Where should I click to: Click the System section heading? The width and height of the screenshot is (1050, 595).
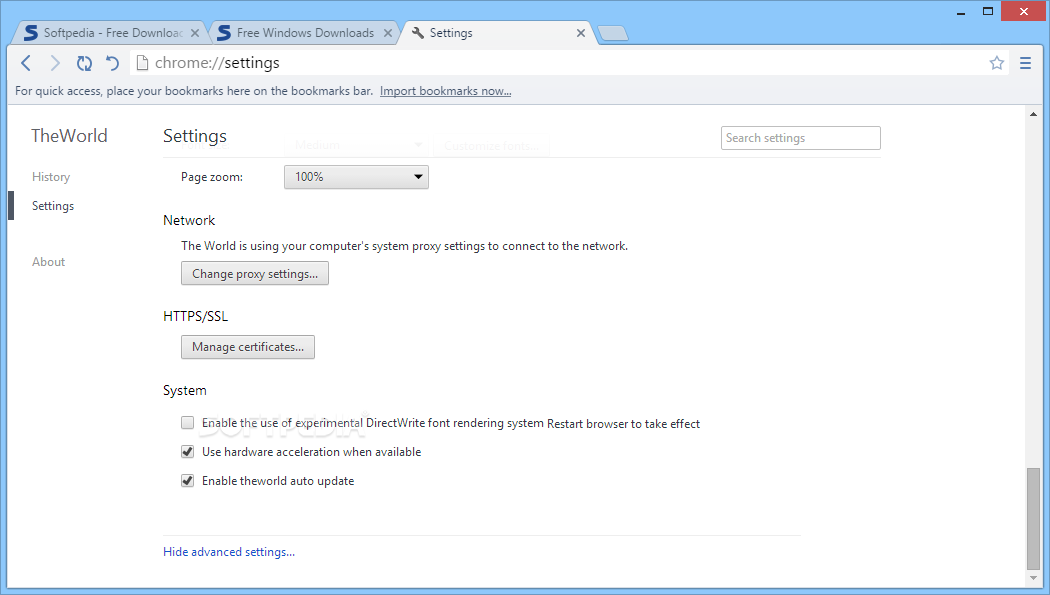[x=185, y=390]
